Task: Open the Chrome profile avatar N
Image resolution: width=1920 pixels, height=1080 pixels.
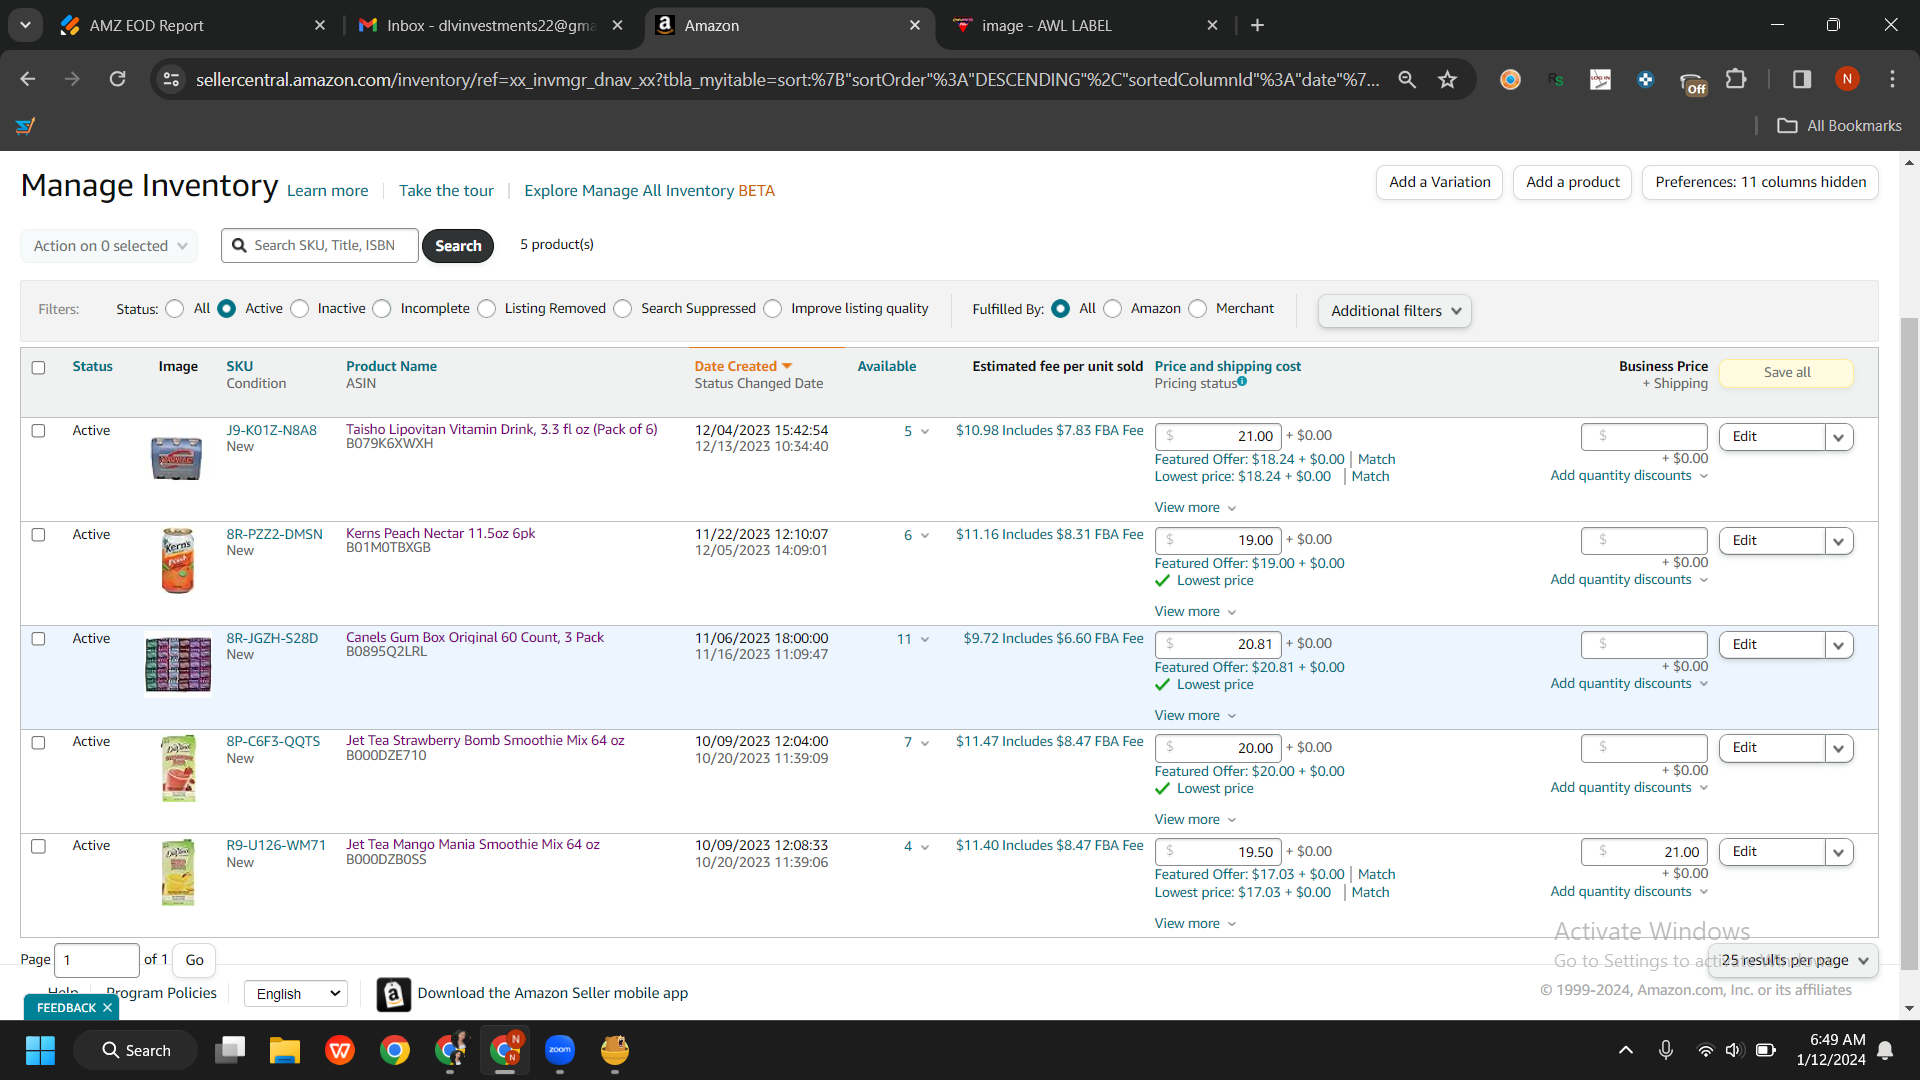Action: coord(1847,79)
